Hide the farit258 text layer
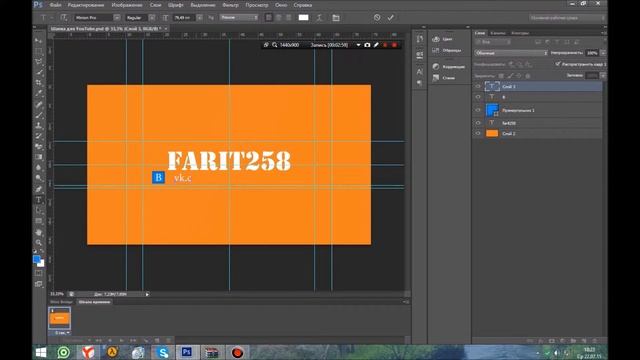This screenshot has width=640, height=360. 478,122
